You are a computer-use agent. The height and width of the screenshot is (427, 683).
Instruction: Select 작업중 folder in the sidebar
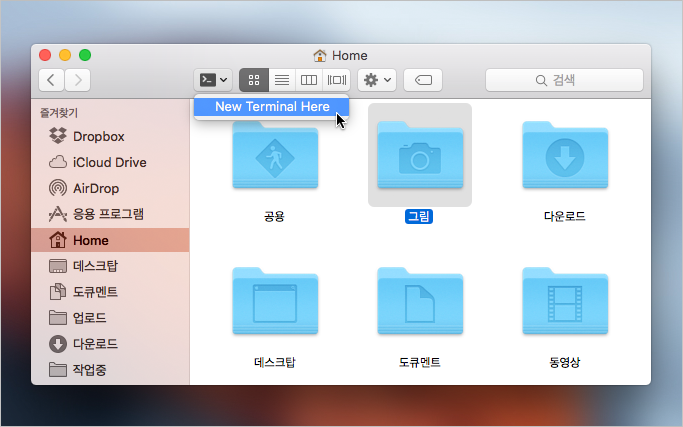[x=110, y=370]
